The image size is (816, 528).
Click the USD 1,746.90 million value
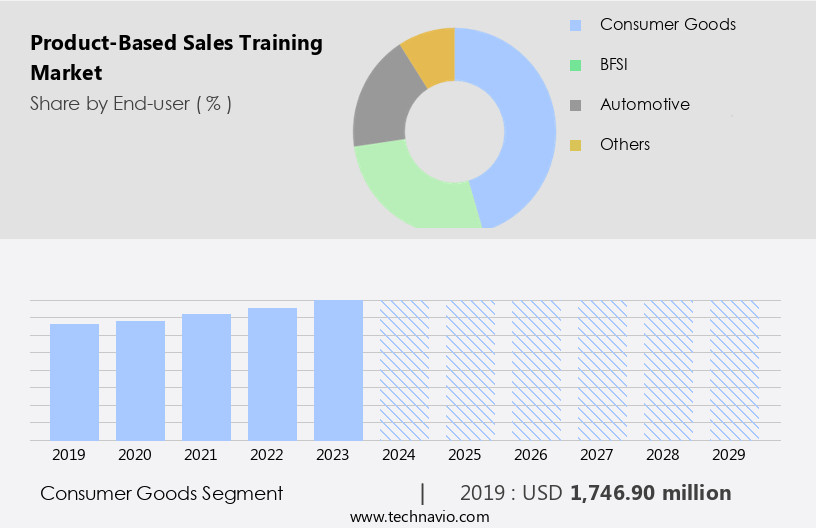tap(650, 493)
